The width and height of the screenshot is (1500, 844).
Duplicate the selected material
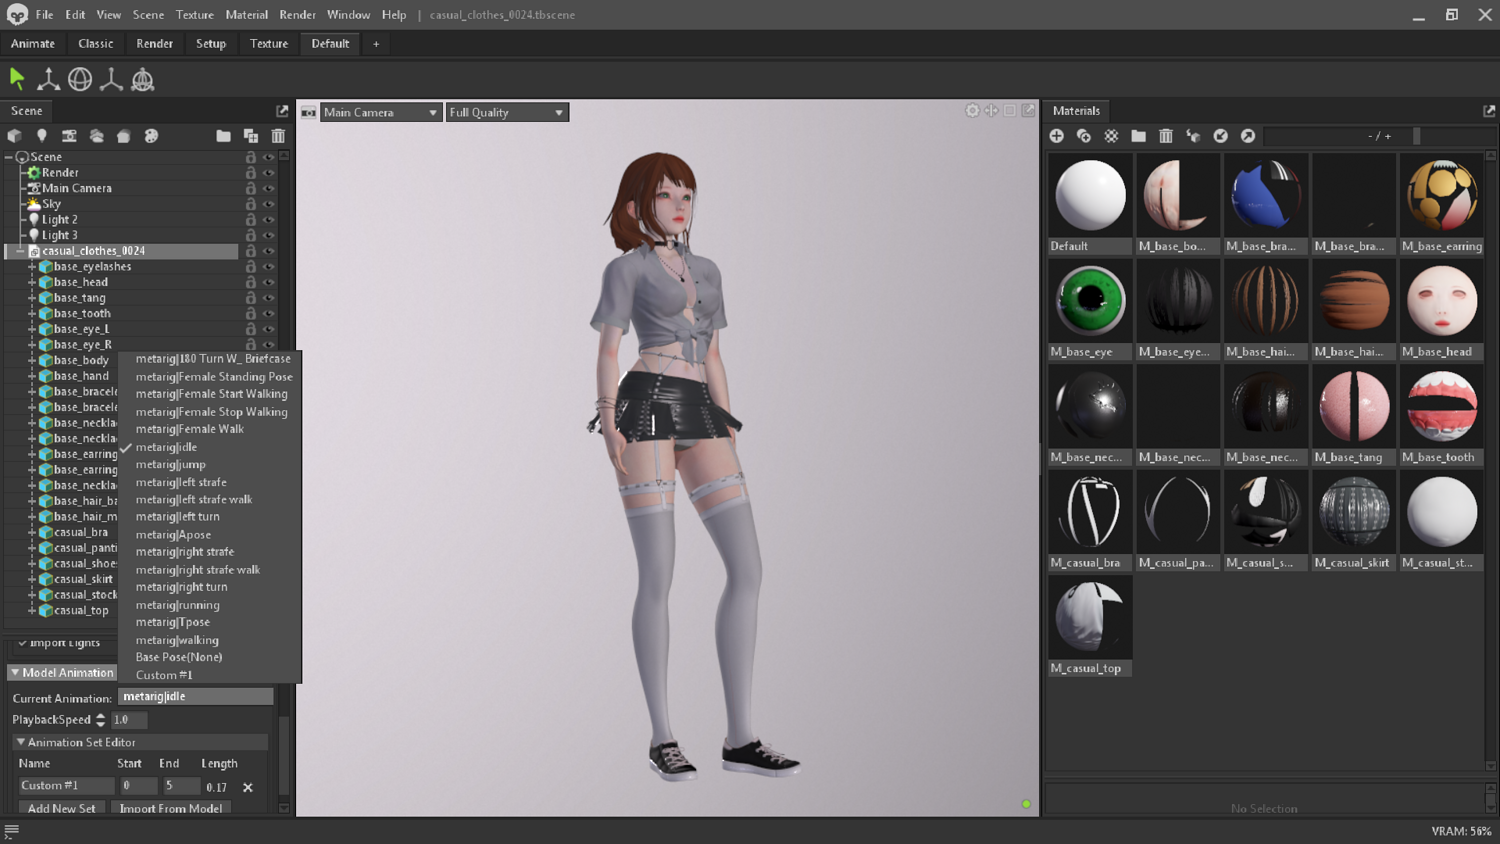[x=1084, y=136]
